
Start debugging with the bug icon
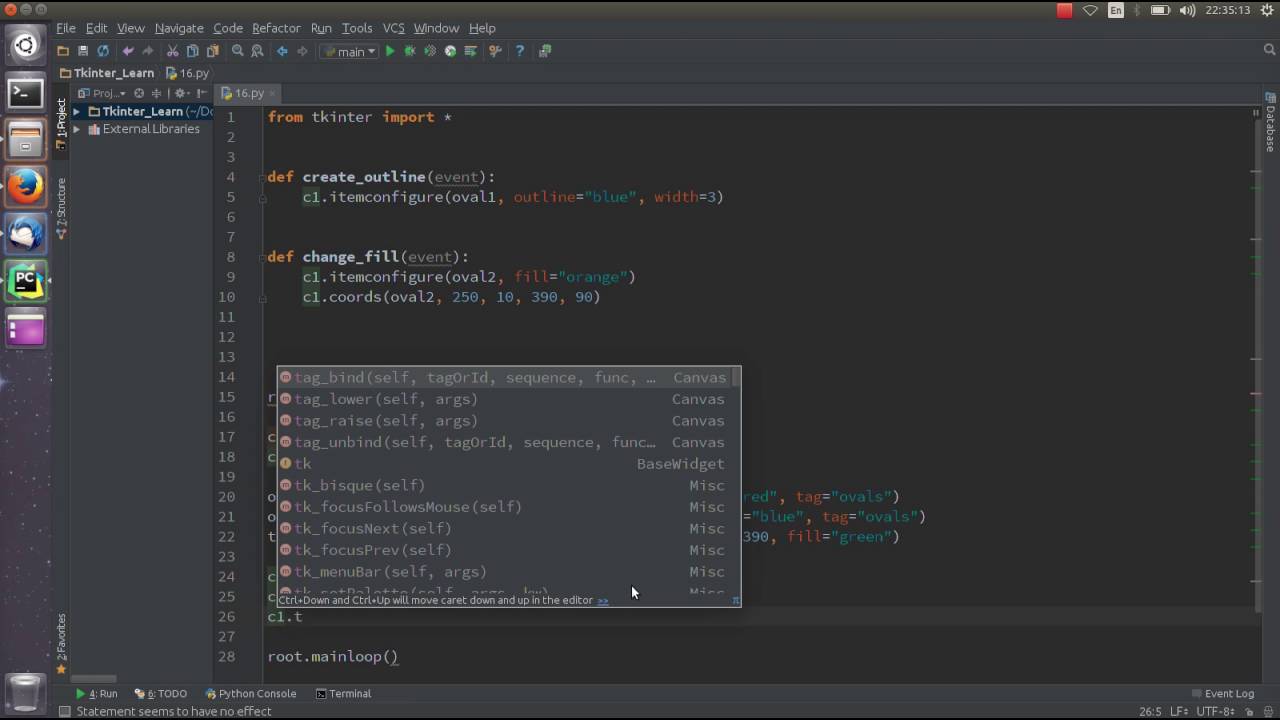409,51
